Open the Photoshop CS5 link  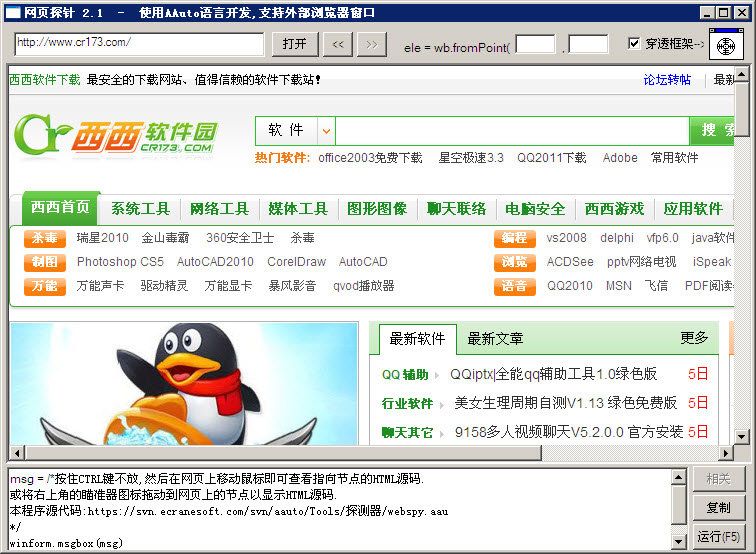(x=120, y=262)
